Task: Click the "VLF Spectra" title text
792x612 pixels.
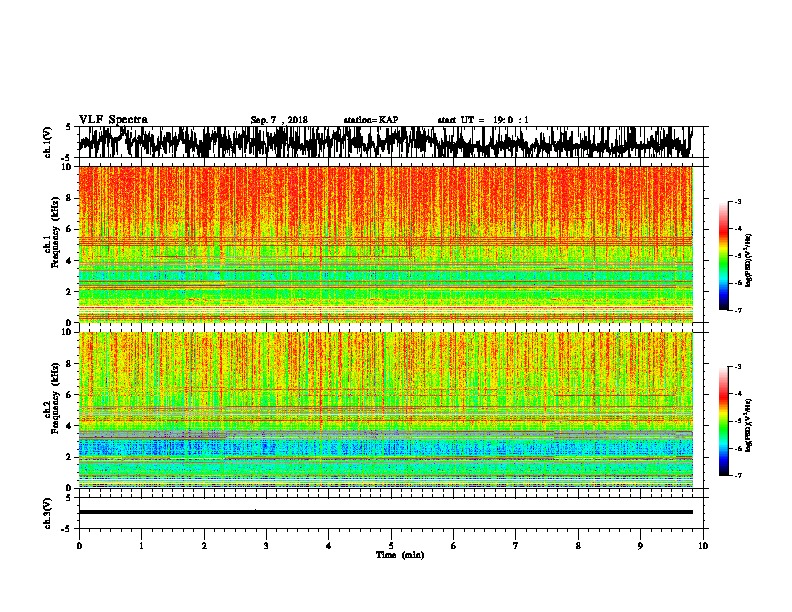Action: tap(113, 120)
